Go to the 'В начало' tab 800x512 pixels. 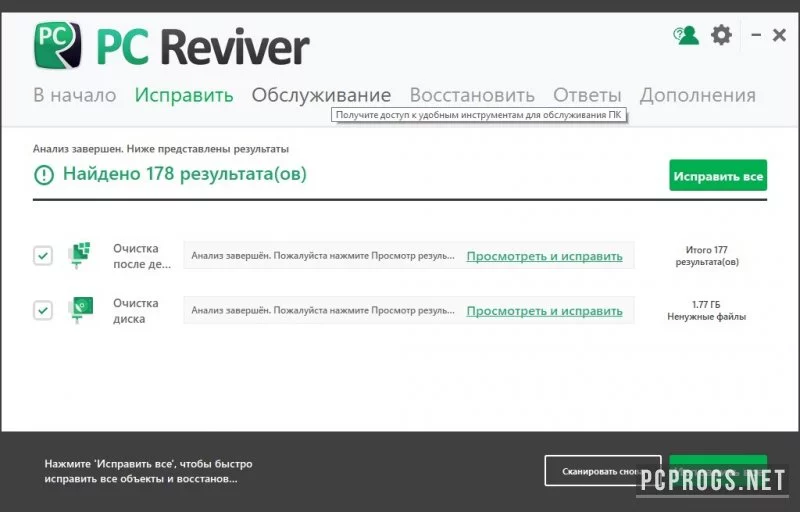pyautogui.click(x=74, y=95)
